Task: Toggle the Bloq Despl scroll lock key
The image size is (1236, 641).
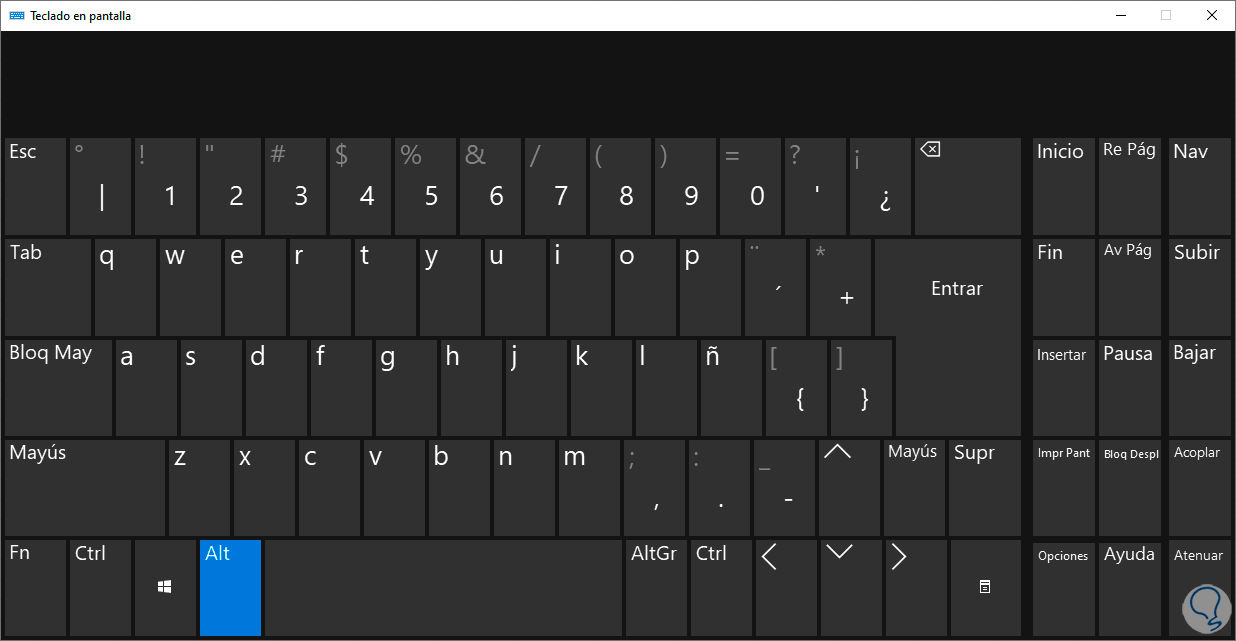Action: point(1130,487)
